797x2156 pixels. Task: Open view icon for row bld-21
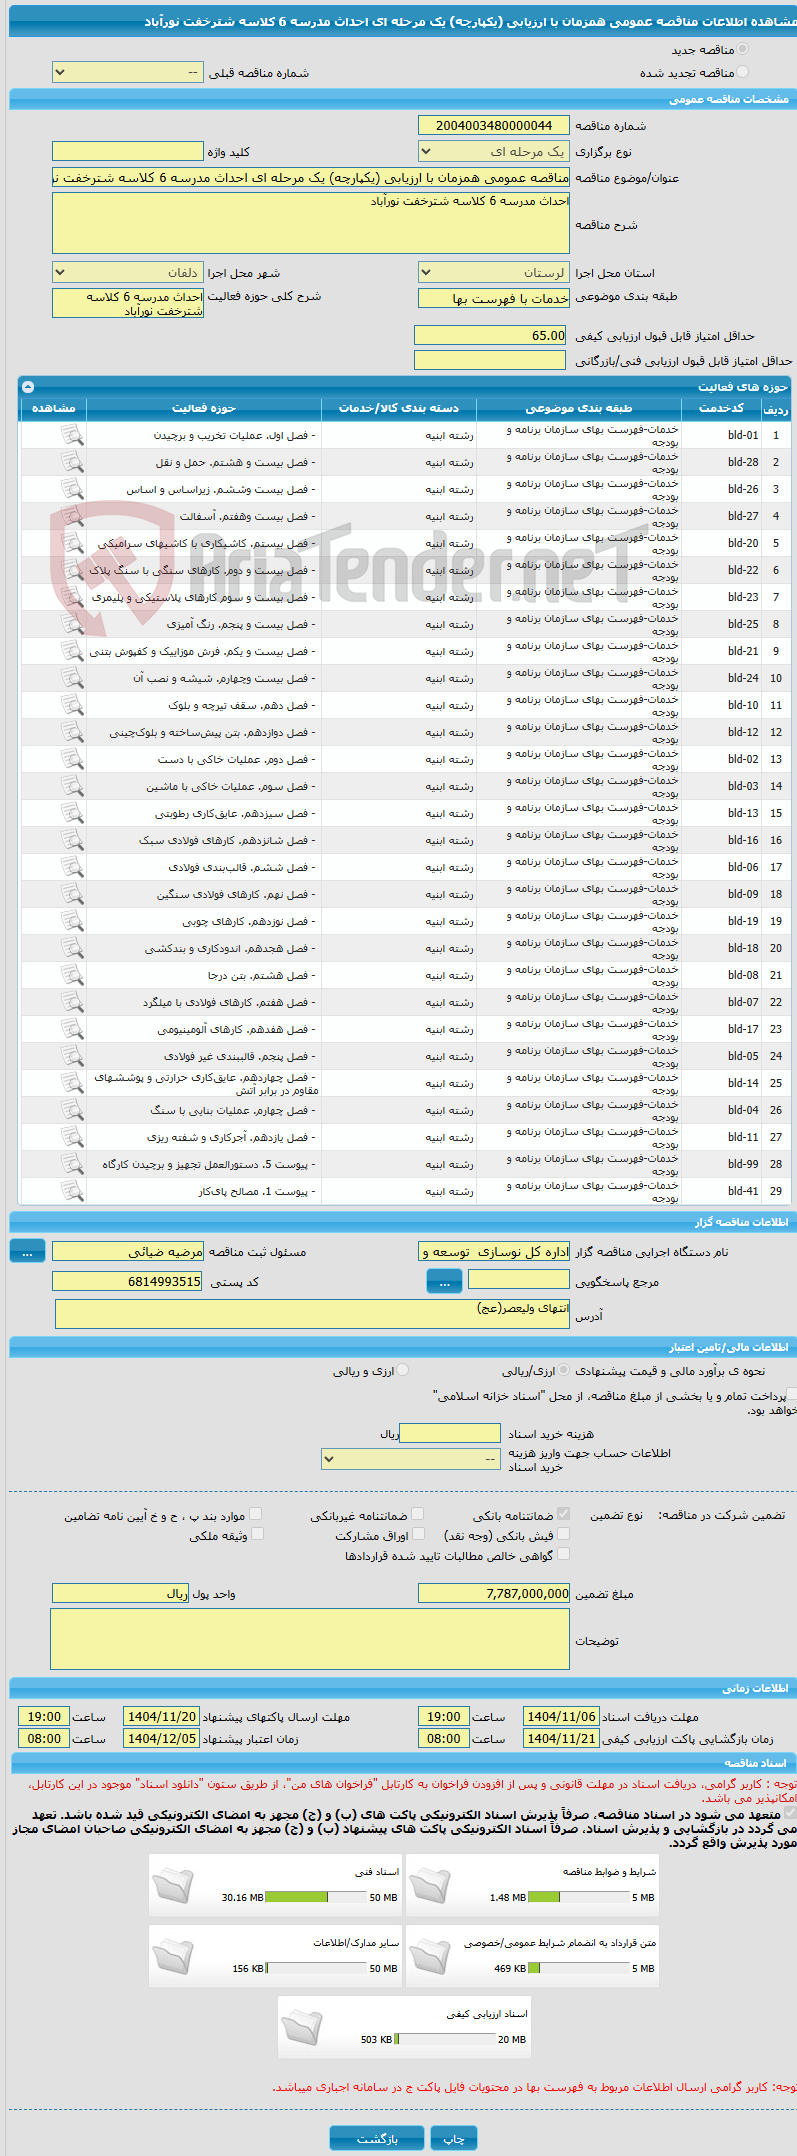[71, 651]
